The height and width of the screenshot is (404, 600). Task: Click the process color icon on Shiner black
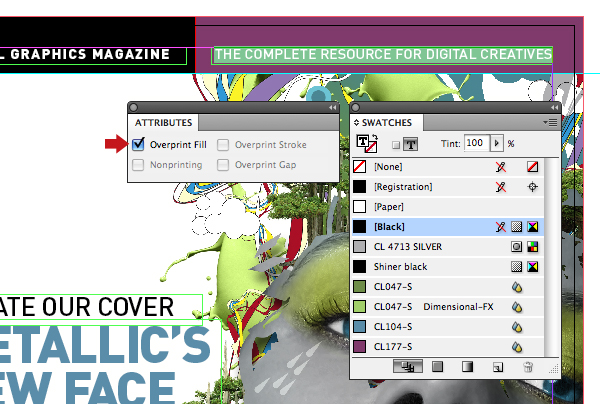[x=517, y=267]
